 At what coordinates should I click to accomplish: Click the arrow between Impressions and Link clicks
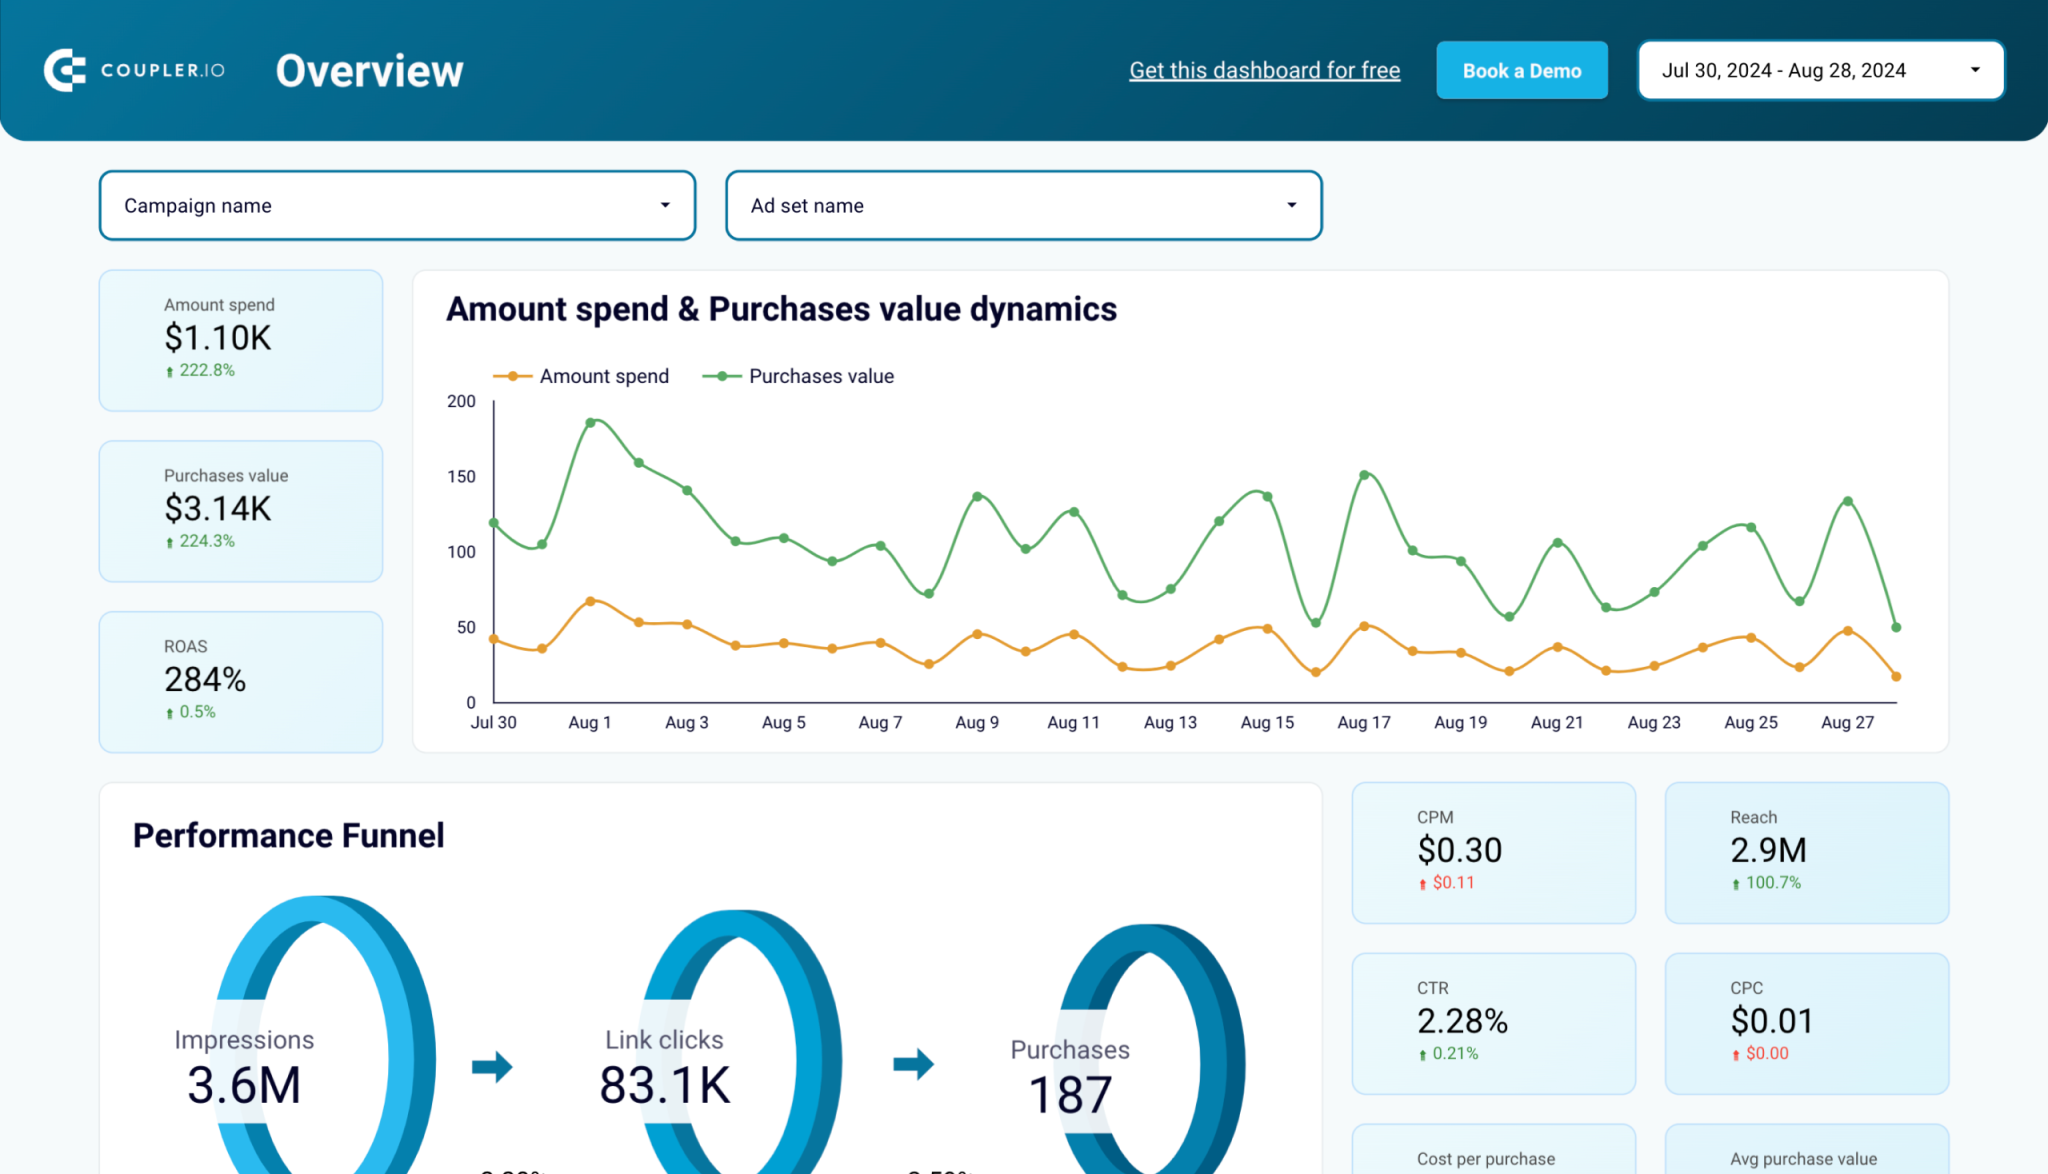pos(492,1066)
